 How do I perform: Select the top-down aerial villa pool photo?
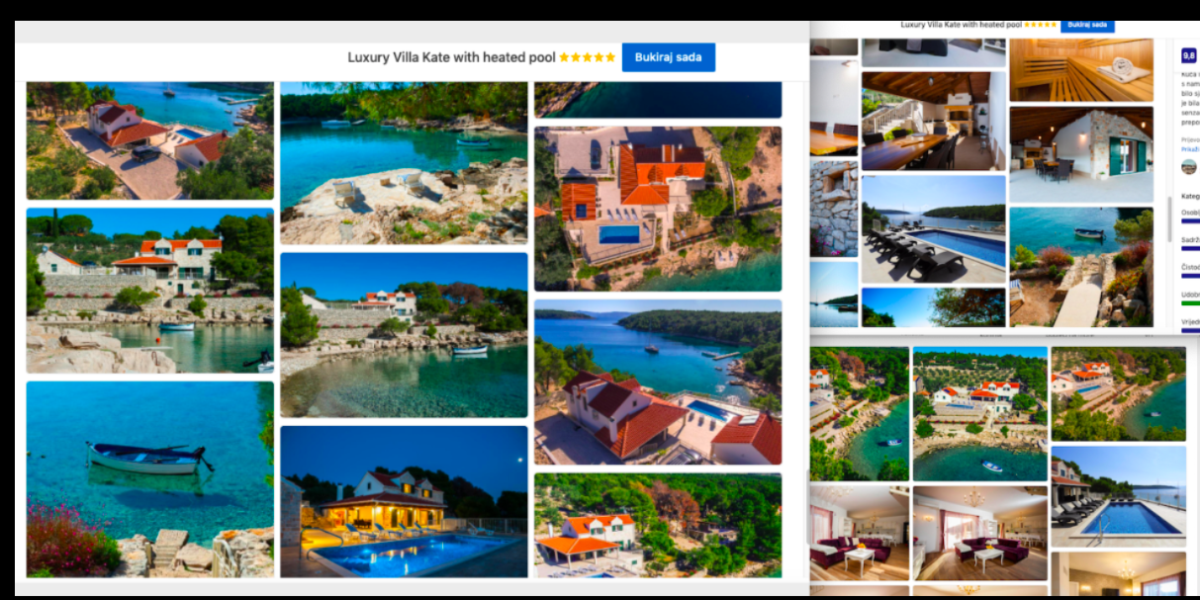657,208
